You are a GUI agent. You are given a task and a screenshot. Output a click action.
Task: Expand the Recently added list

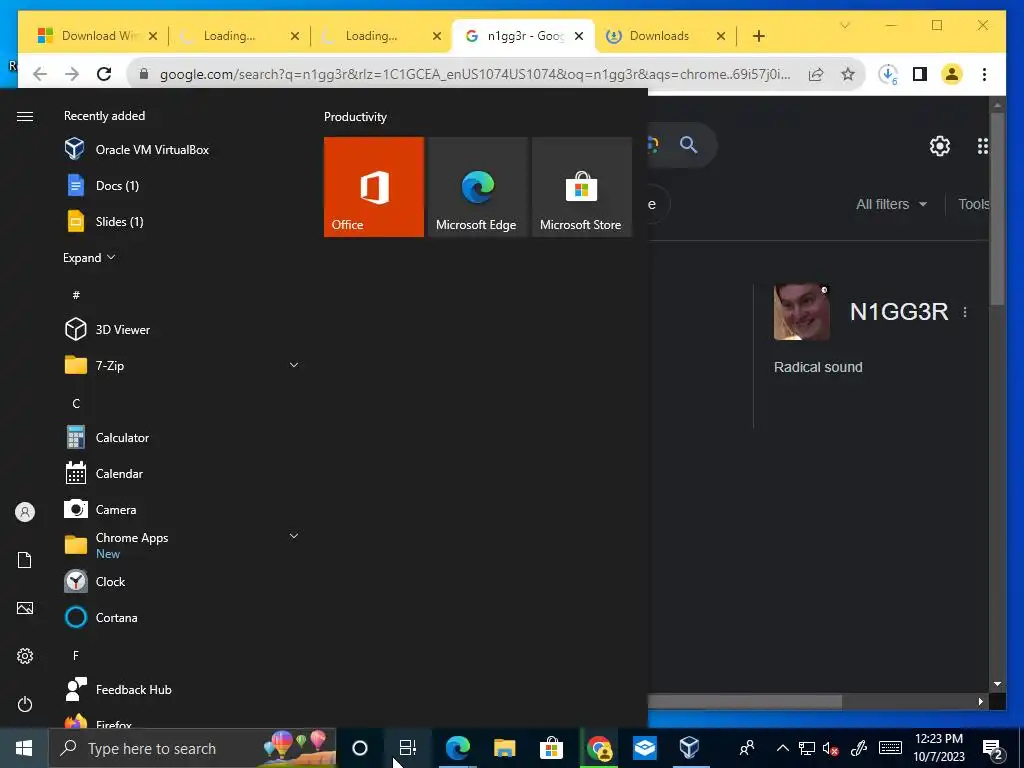(x=89, y=257)
